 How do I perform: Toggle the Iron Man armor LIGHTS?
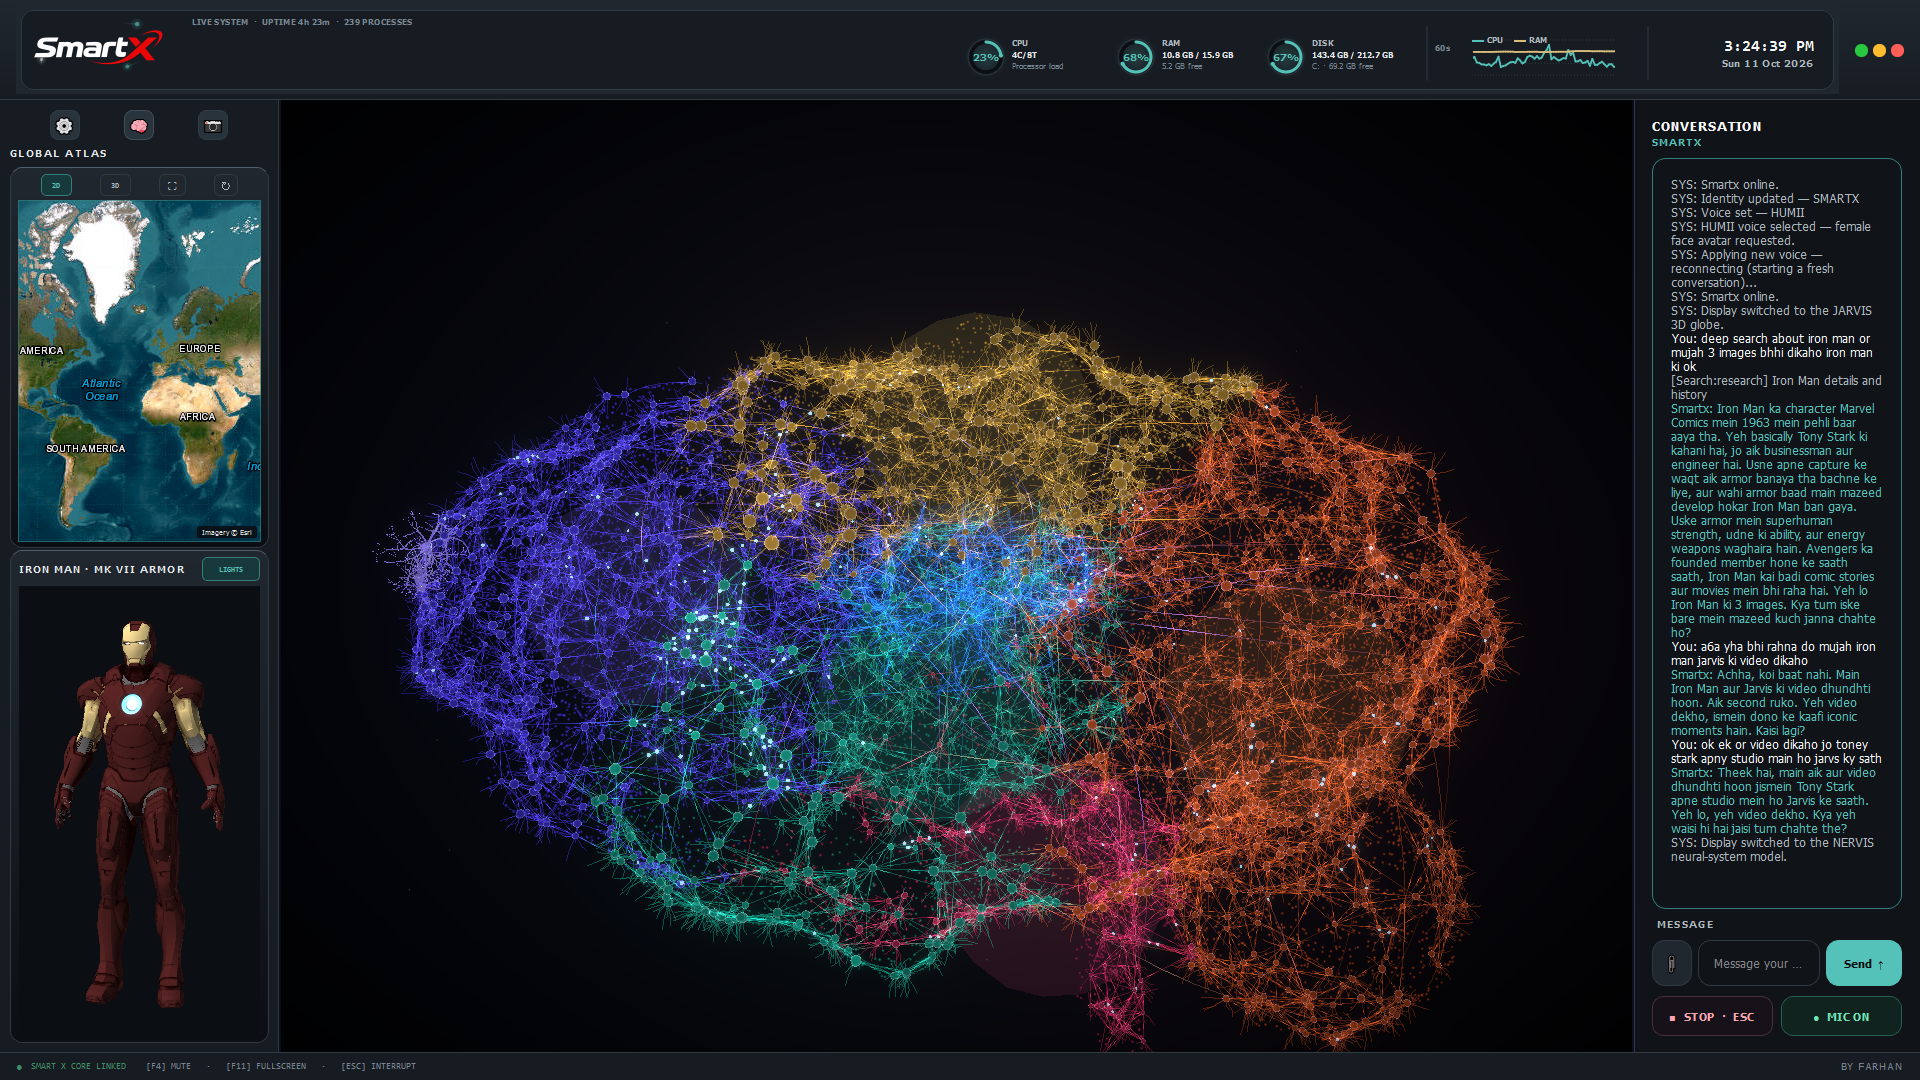coord(231,569)
